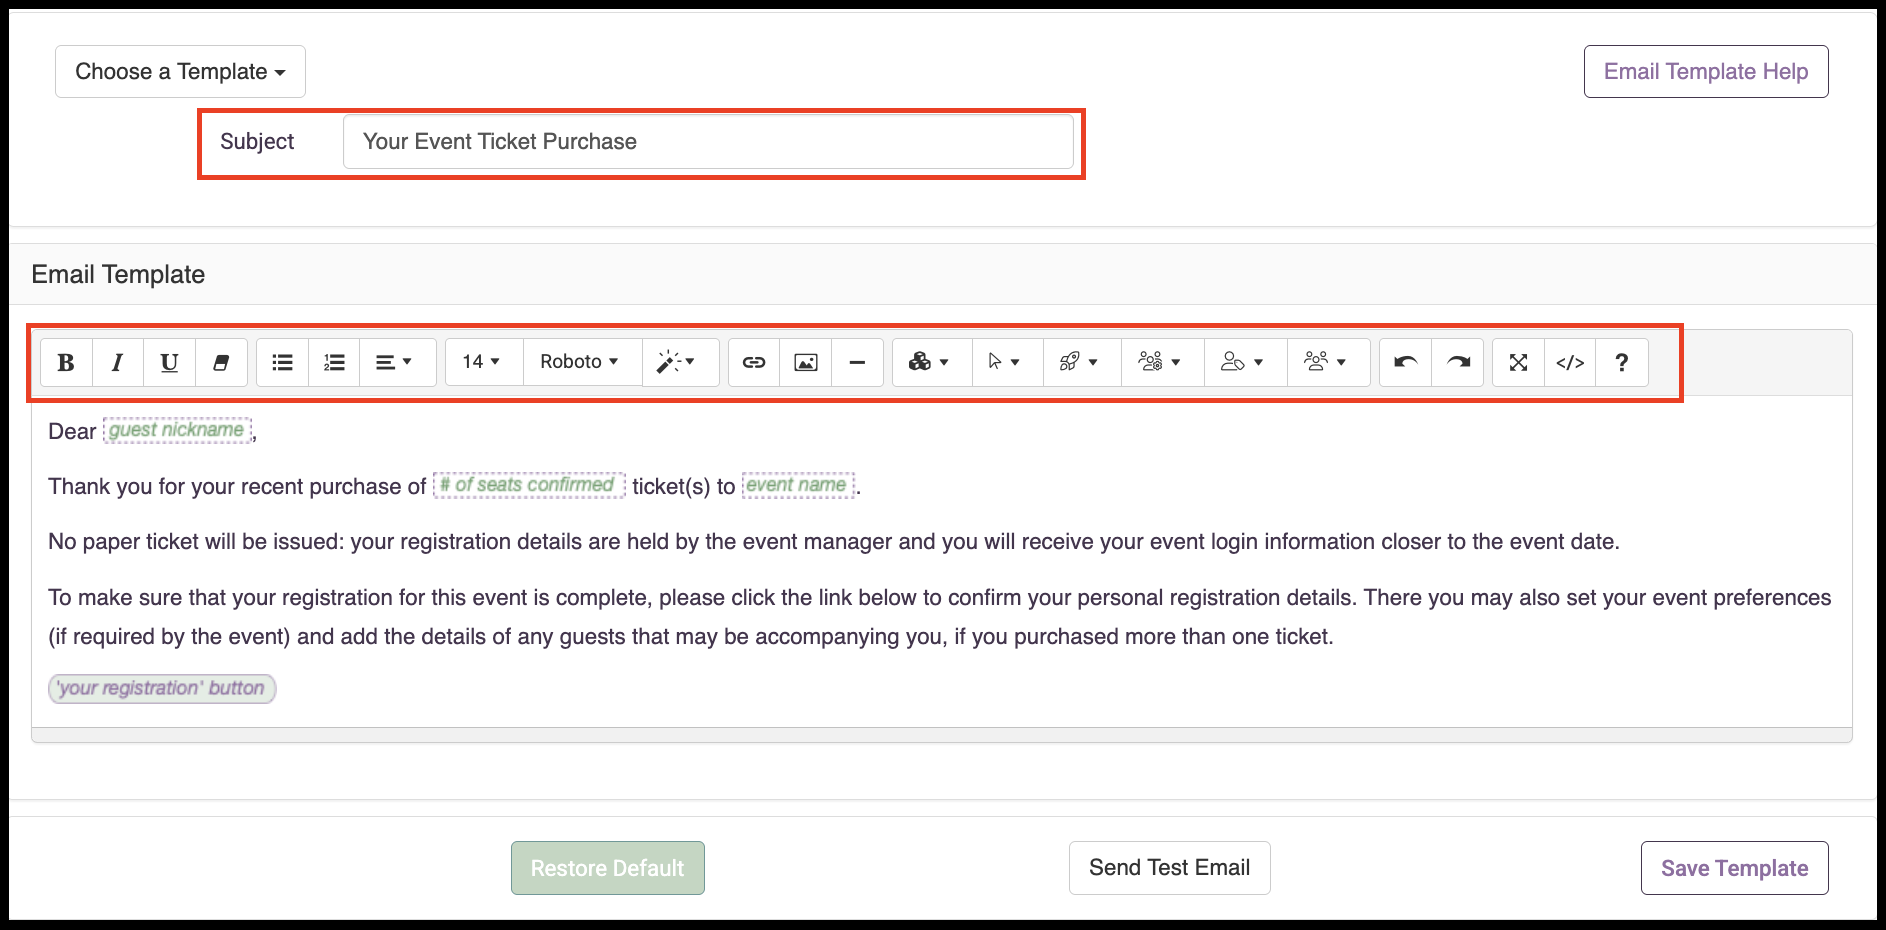Insert an ordered numbered list
Viewport: 1886px width, 930px height.
(335, 362)
